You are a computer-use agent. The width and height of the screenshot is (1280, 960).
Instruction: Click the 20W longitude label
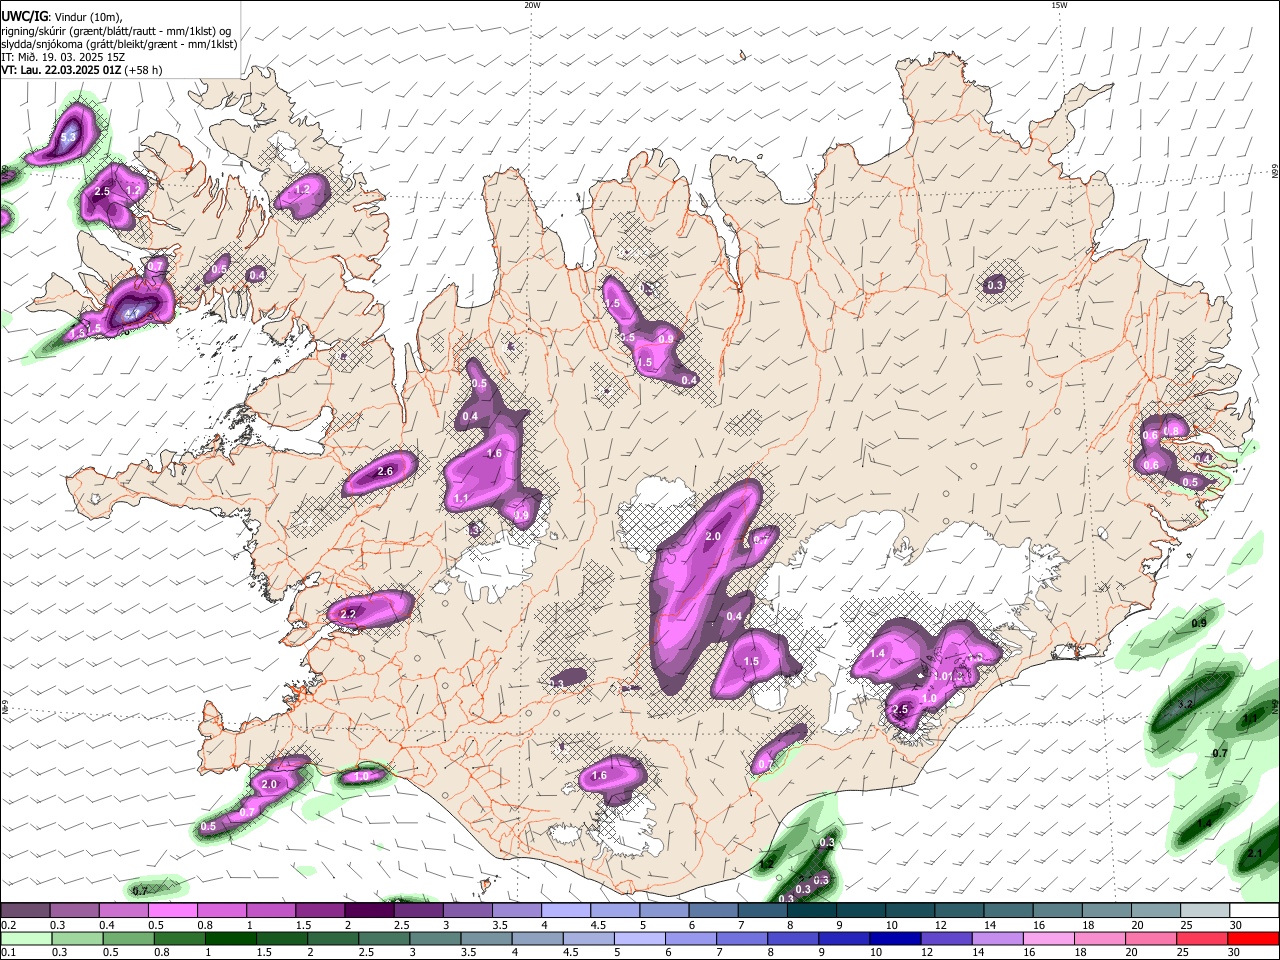(x=532, y=5)
